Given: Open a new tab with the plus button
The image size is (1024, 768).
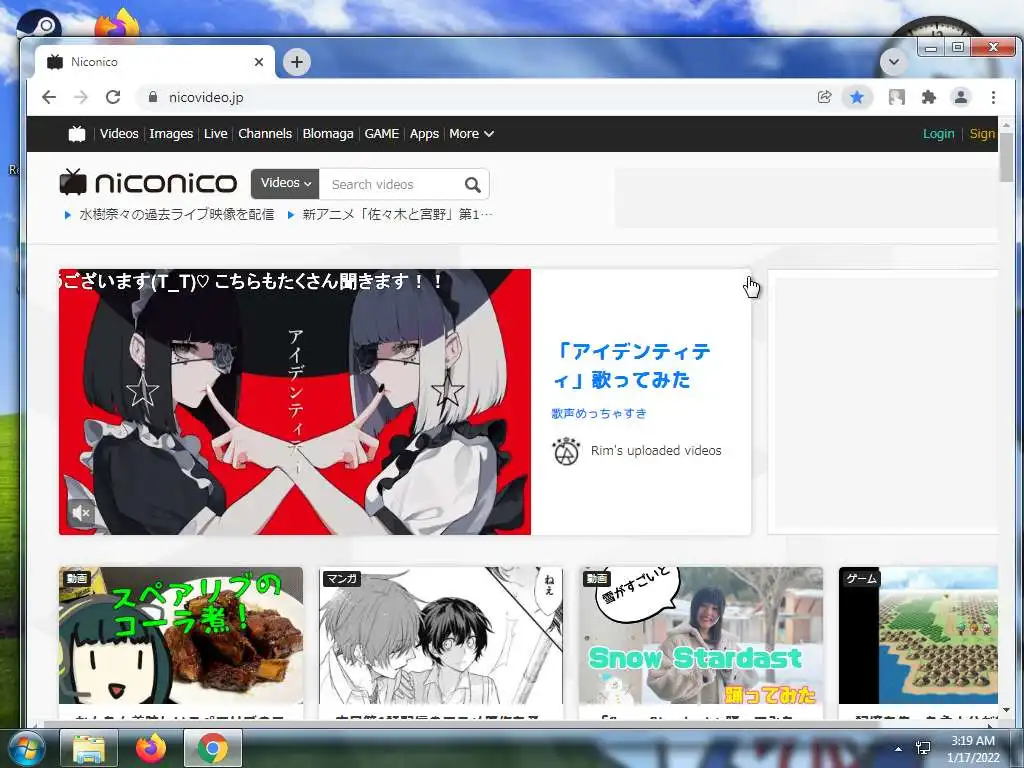Looking at the screenshot, I should point(296,62).
